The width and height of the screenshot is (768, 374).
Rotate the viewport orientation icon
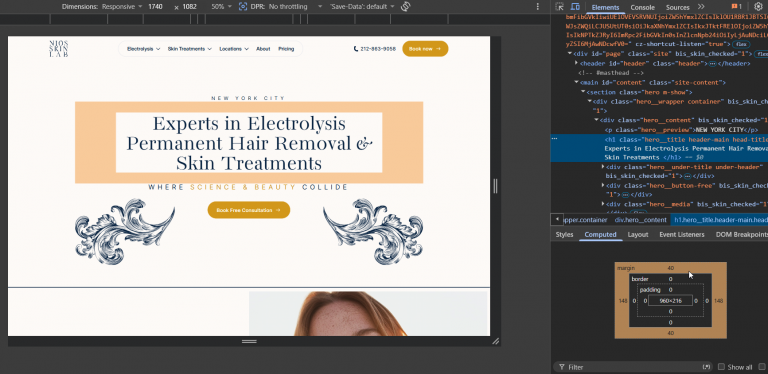[x=406, y=6]
